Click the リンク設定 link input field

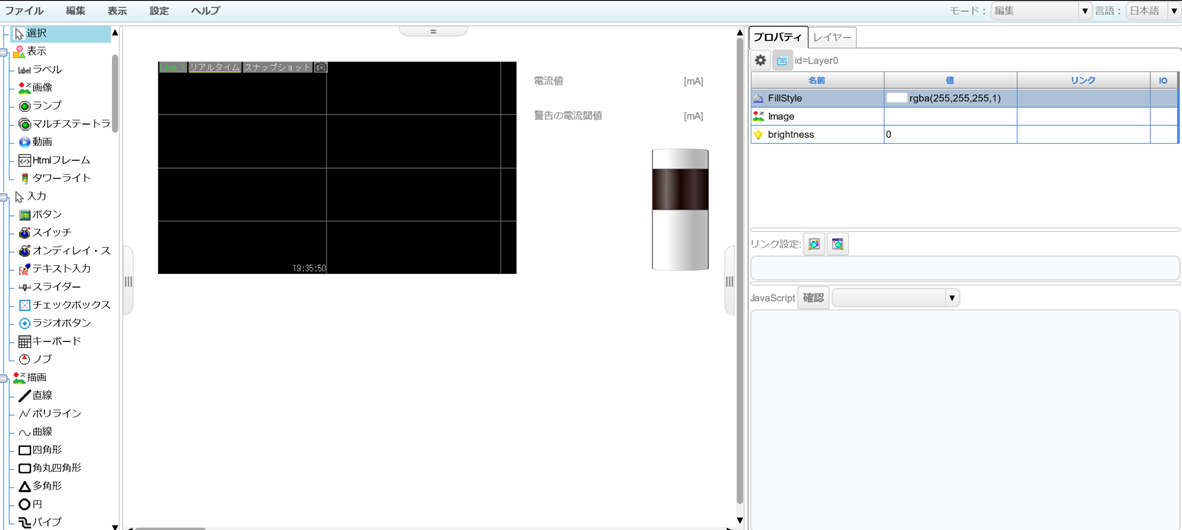click(964, 268)
